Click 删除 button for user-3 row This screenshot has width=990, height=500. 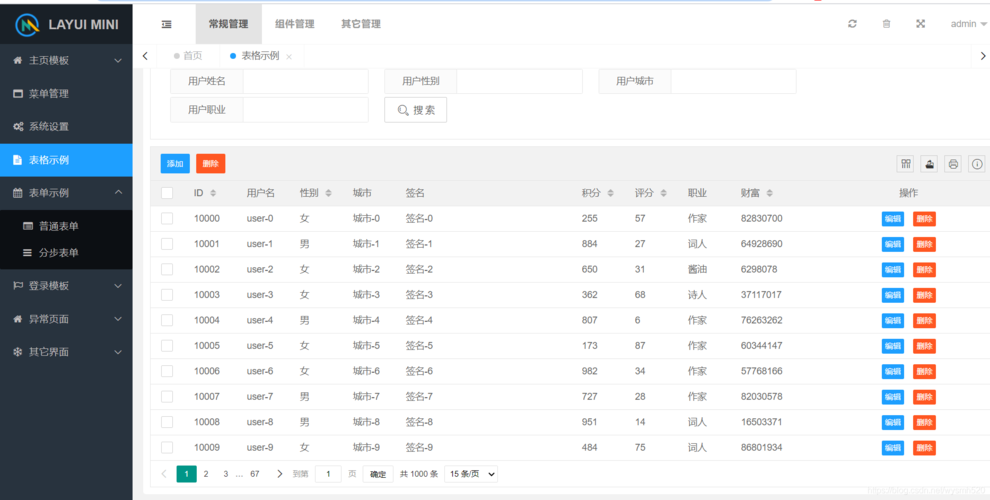pos(924,295)
